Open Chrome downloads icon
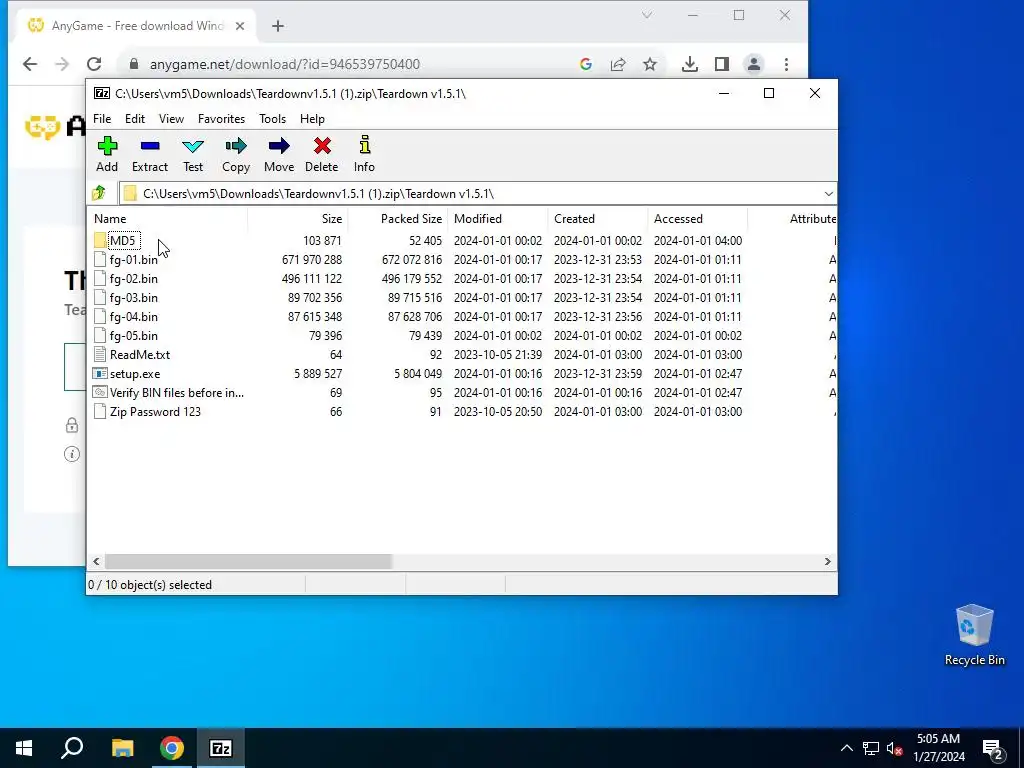Viewport: 1024px width, 768px height. (690, 64)
